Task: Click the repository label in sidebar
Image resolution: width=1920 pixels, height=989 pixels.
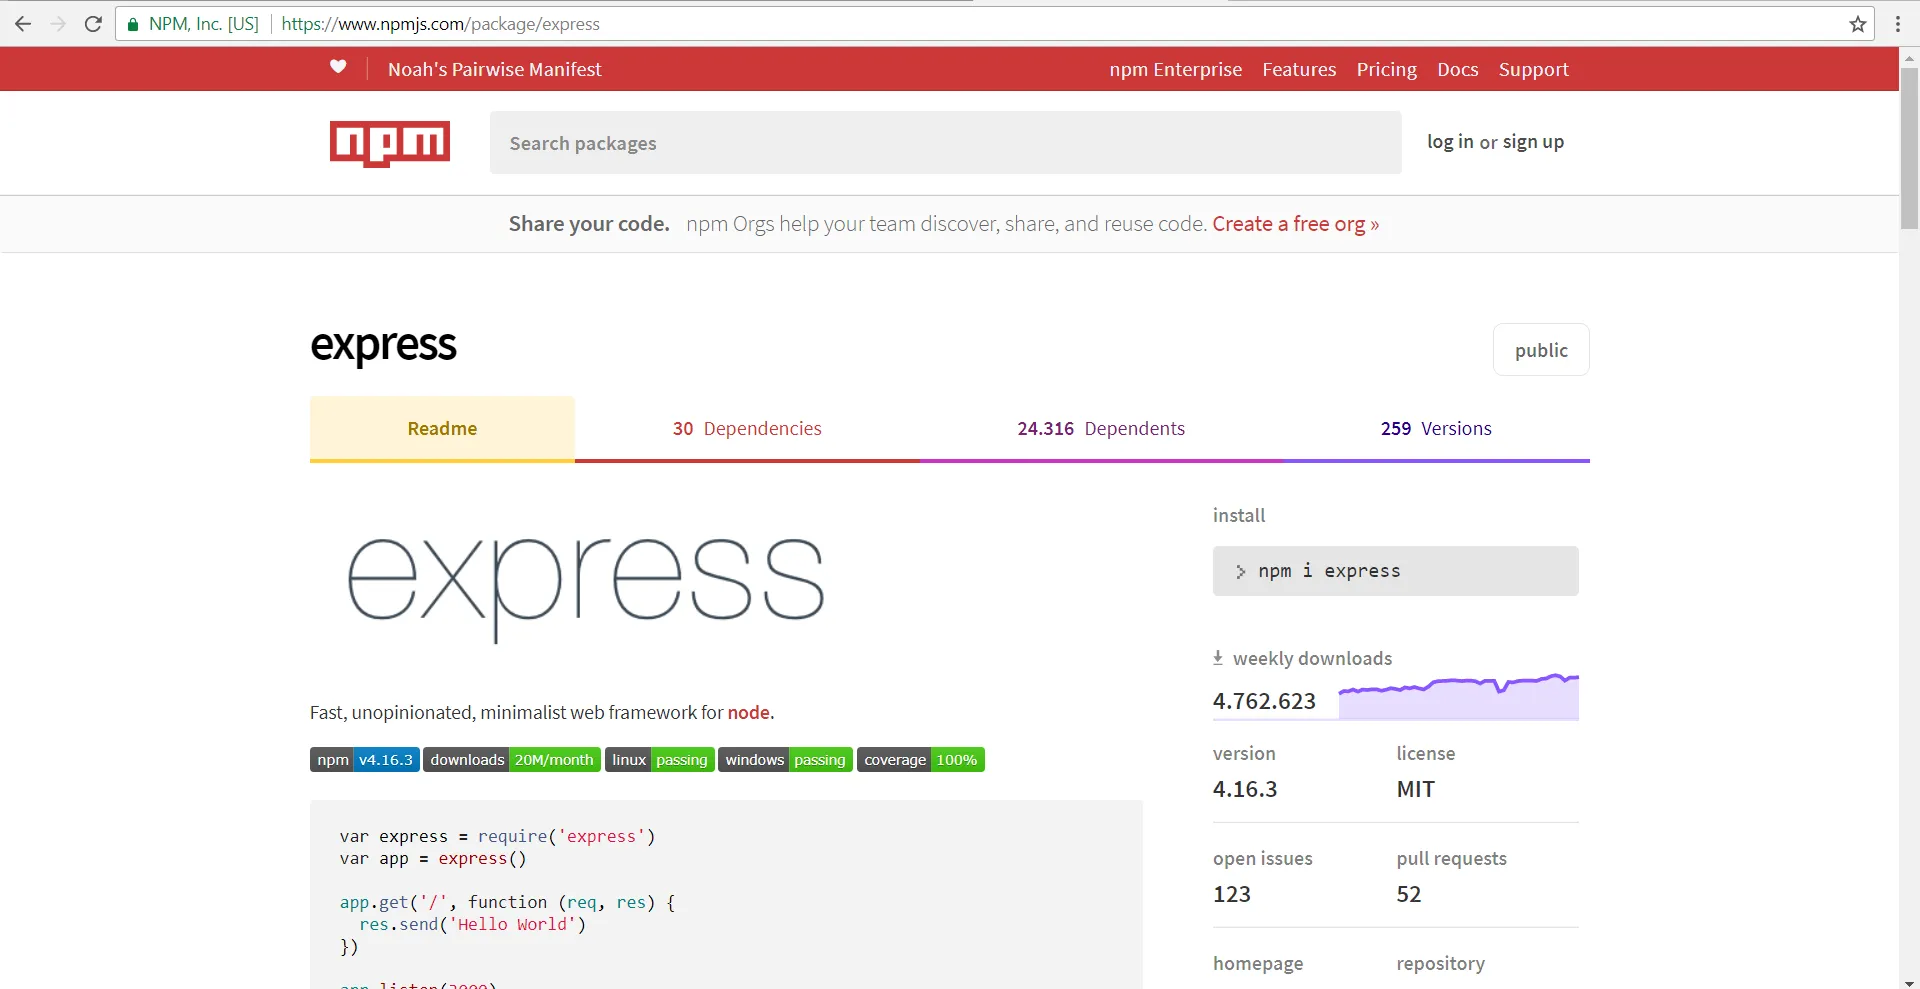Action: pos(1441,963)
